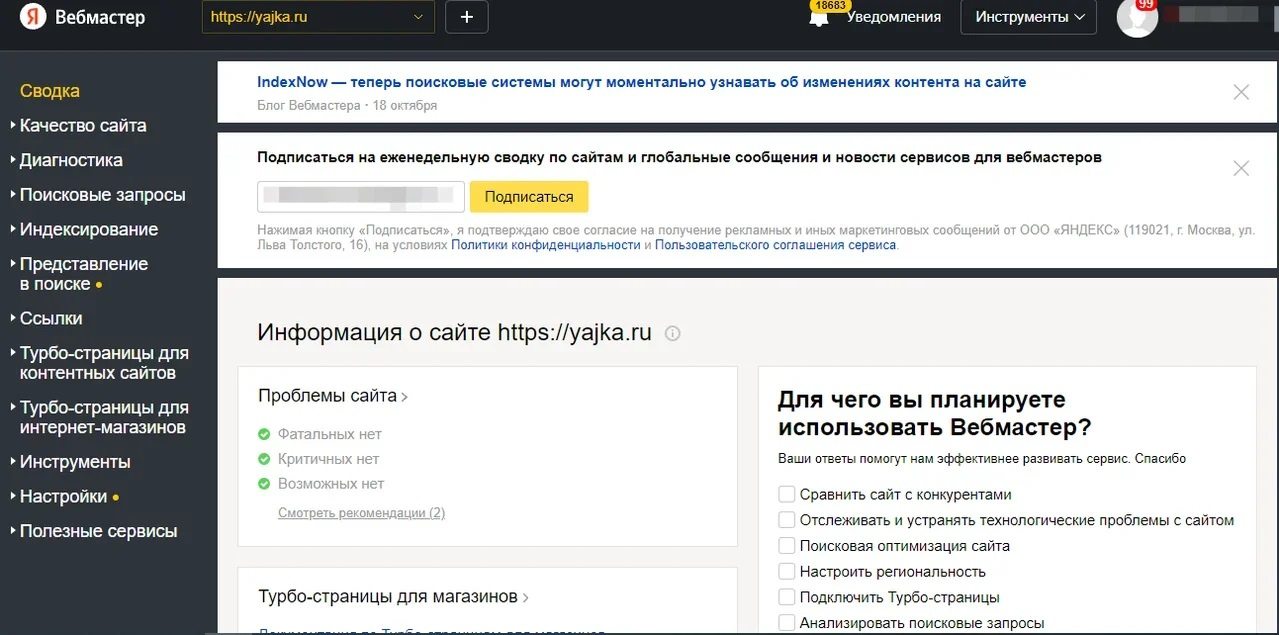Screen dimensions: 1279x635
Task: Open Проблемы сайта section heading
Action: coord(333,396)
